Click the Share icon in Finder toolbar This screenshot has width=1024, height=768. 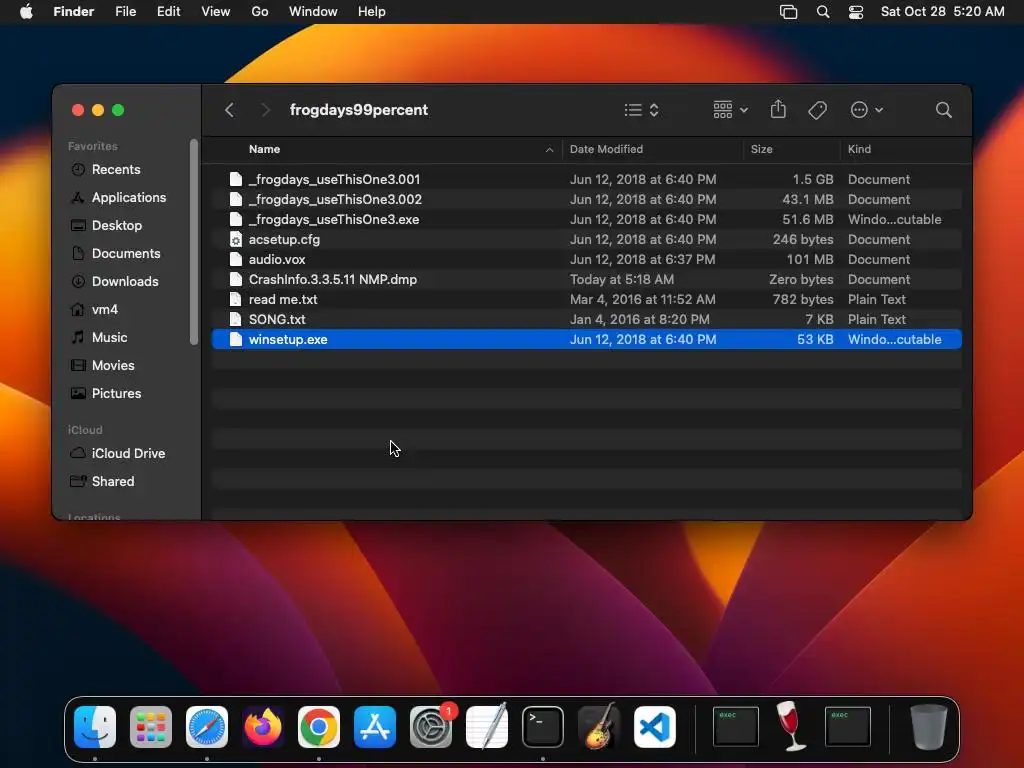(x=778, y=109)
